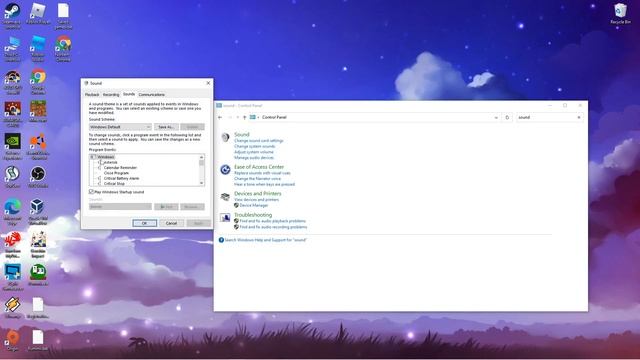Open Replace sounds with visual cues link
Image resolution: width=640 pixels, height=360 pixels.
coord(262,173)
